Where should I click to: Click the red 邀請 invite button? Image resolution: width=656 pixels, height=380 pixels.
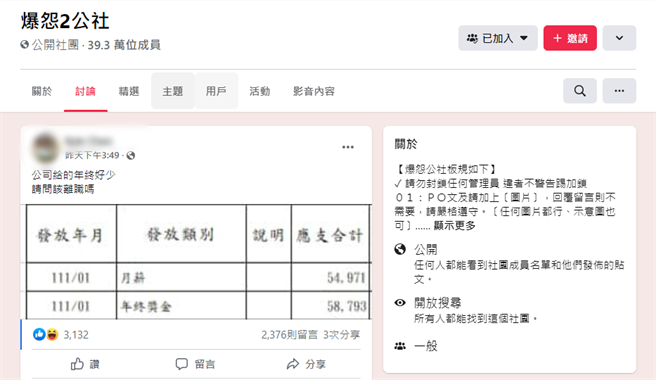(x=570, y=38)
